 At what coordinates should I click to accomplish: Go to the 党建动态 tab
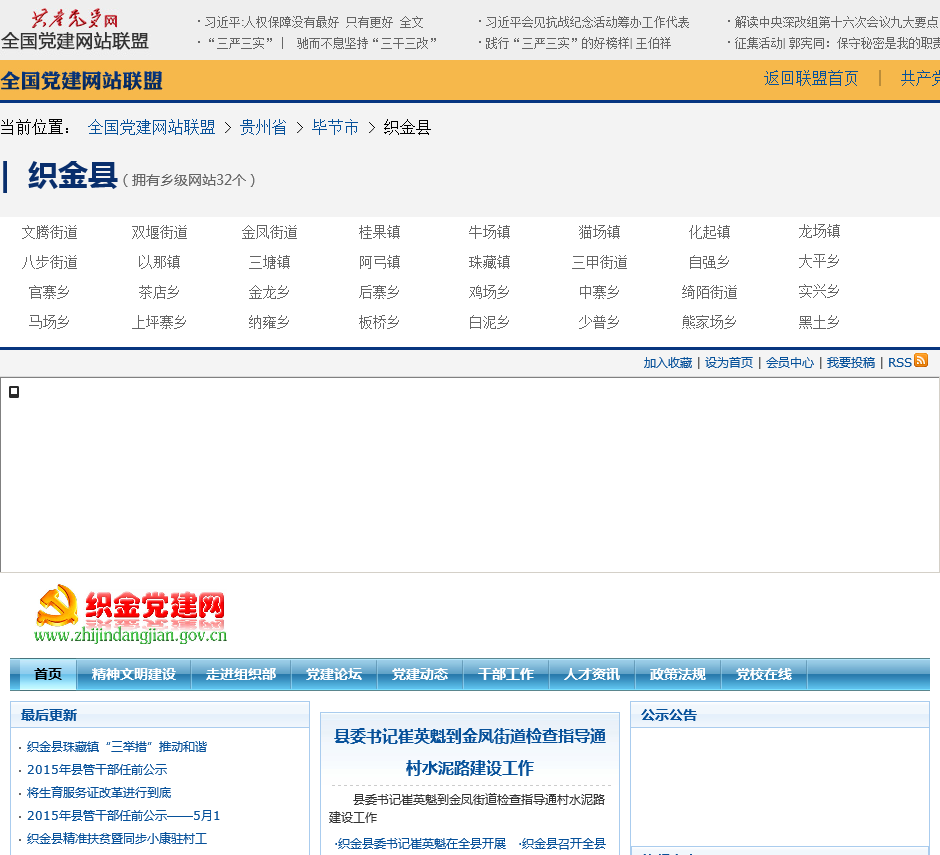pos(420,674)
